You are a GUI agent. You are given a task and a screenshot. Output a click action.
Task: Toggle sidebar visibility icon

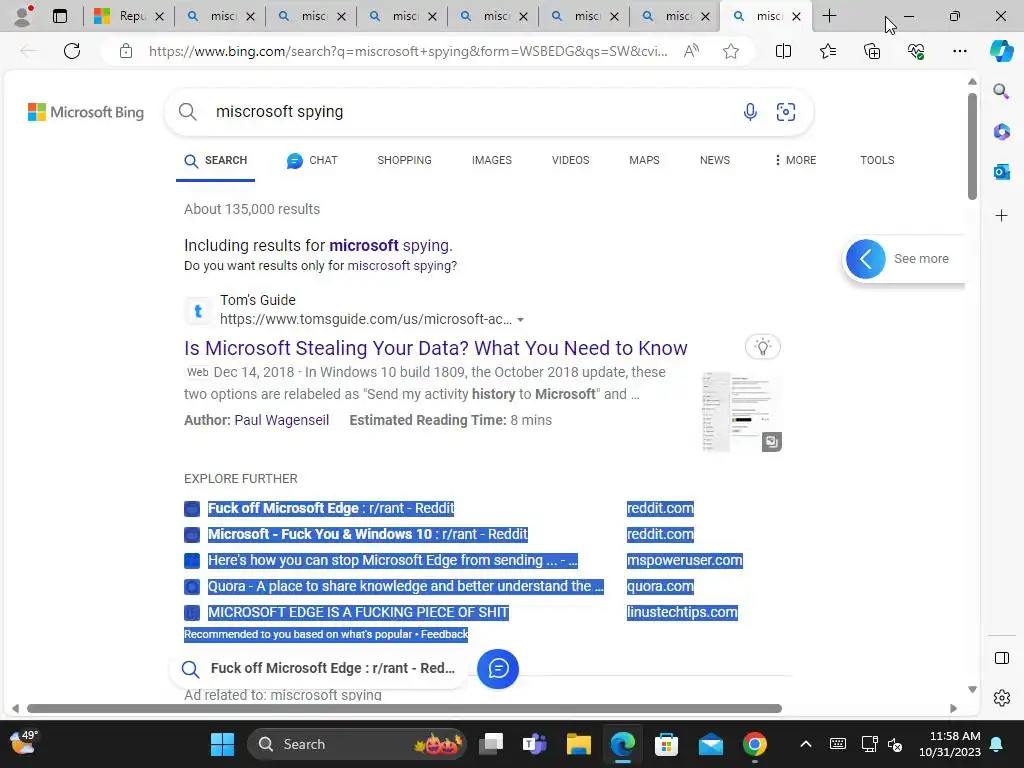(1001, 658)
